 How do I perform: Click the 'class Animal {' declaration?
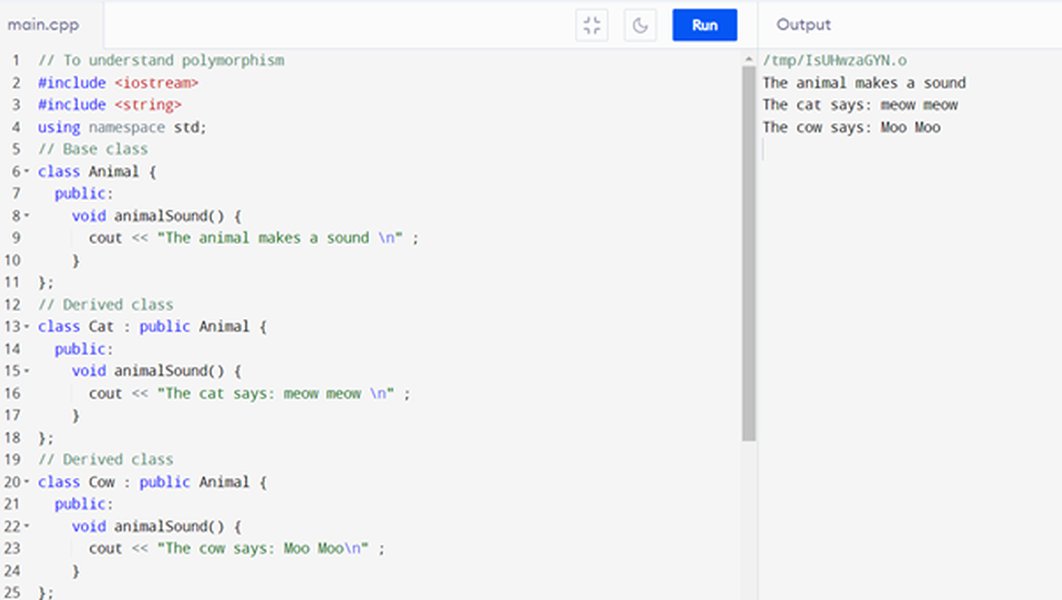point(97,171)
